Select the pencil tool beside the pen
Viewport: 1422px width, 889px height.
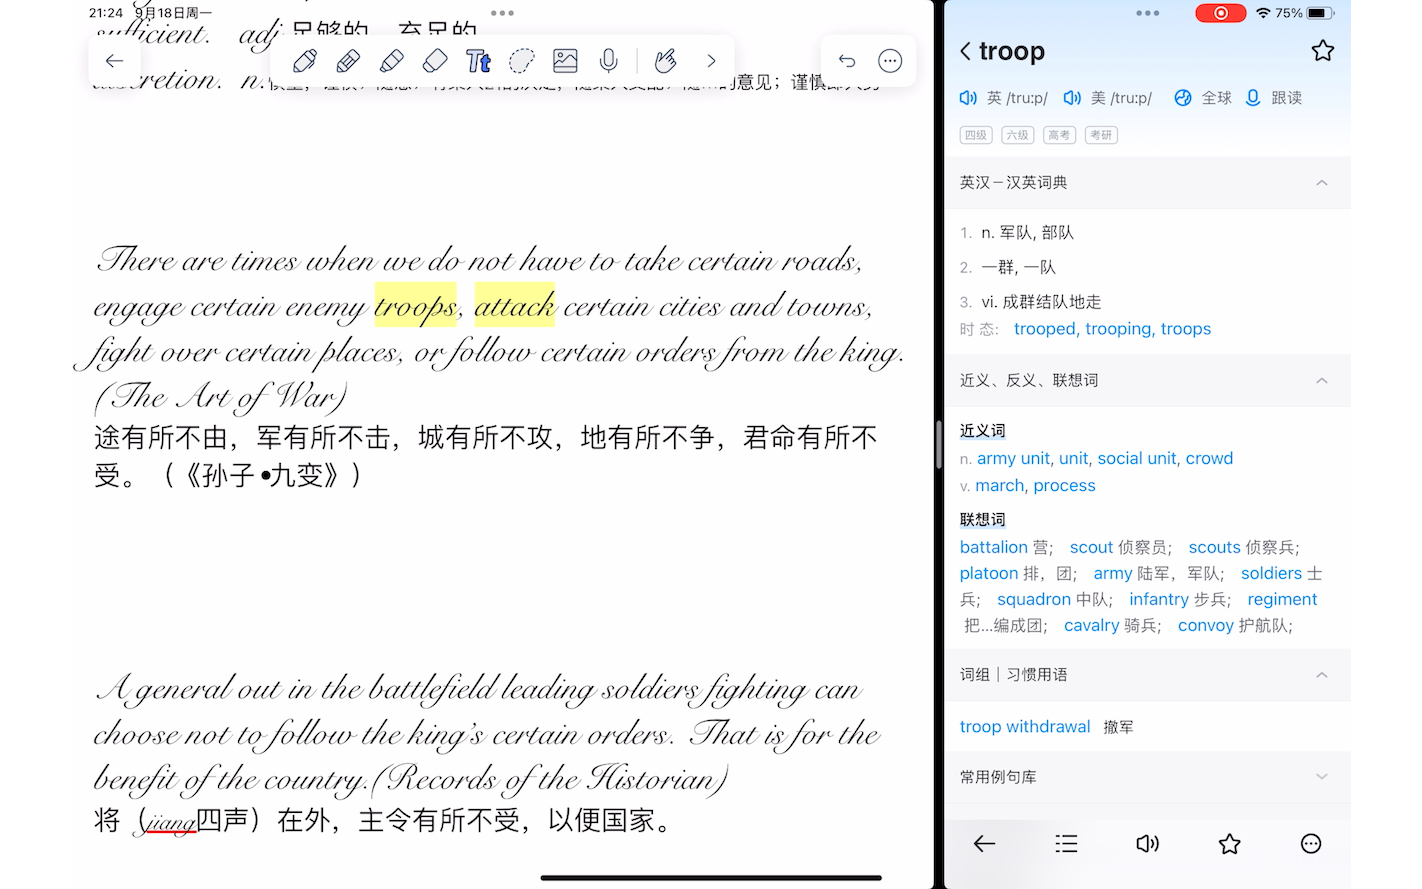(x=348, y=61)
